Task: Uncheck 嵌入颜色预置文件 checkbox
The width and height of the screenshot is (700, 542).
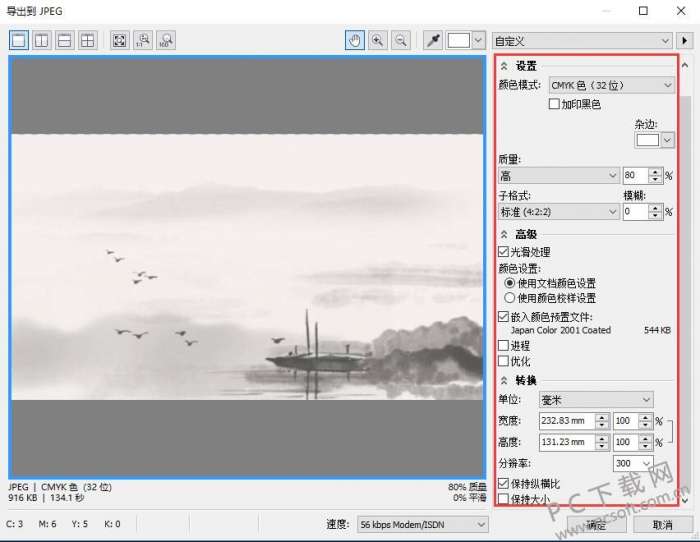Action: point(504,317)
